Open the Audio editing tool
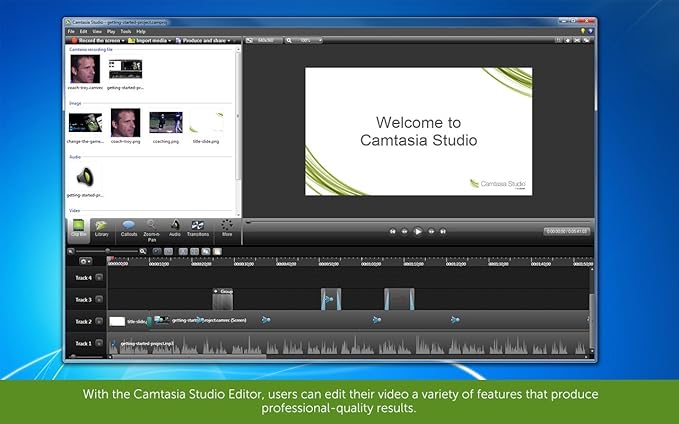Screen dimensions: 679x424 pos(175,229)
